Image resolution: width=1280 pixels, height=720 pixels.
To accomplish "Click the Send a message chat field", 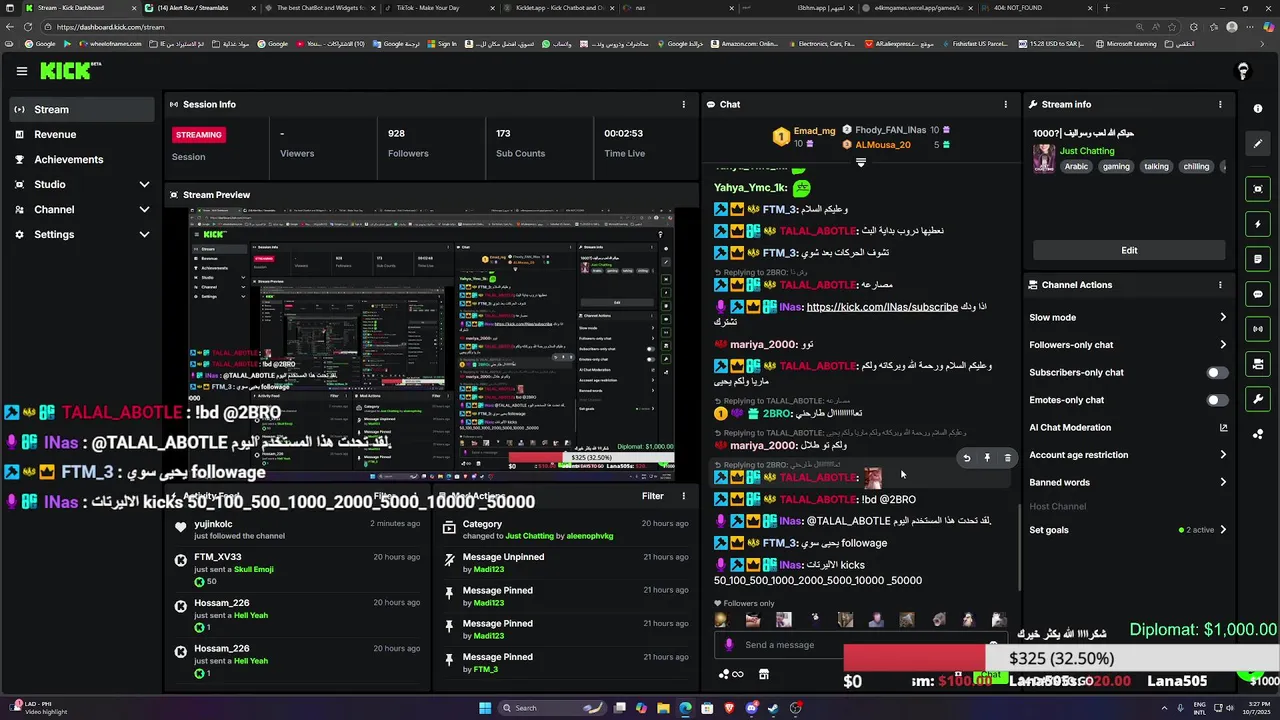I will tap(860, 645).
